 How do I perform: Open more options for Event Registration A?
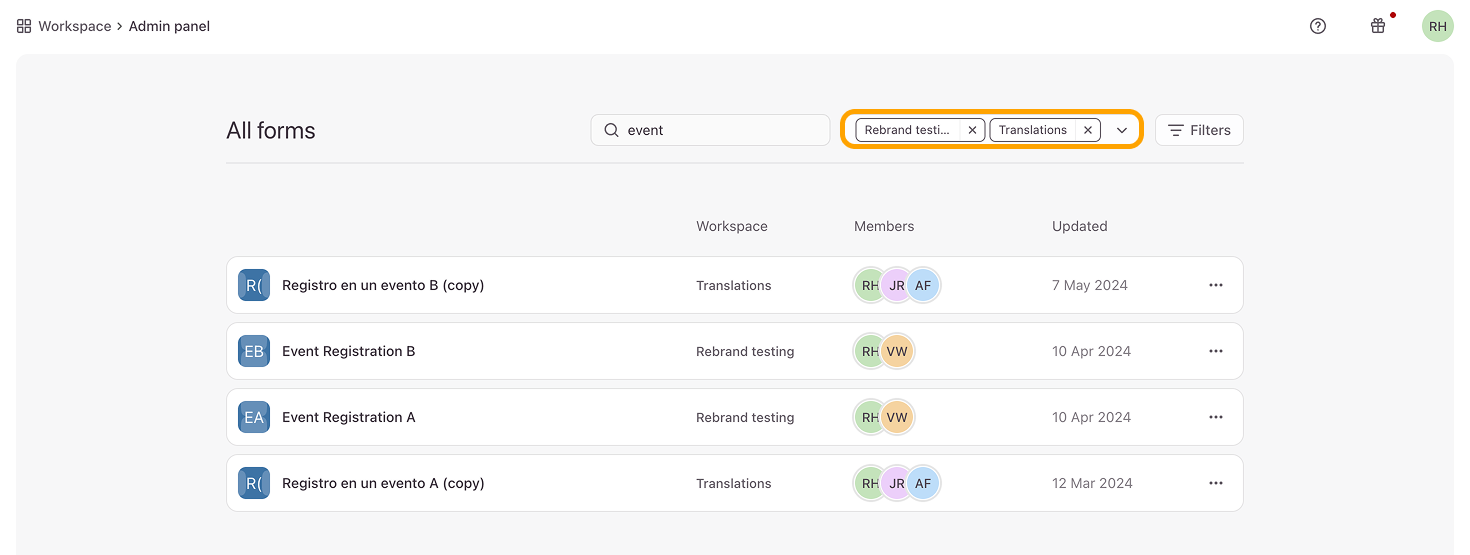point(1216,417)
